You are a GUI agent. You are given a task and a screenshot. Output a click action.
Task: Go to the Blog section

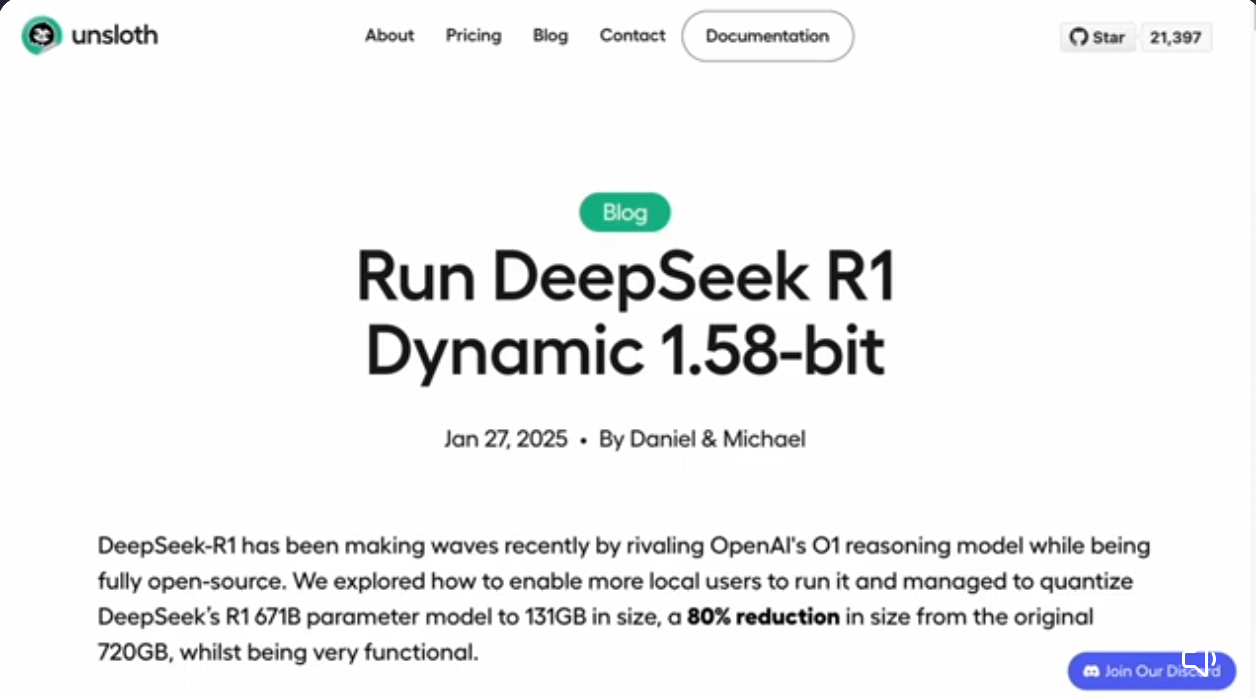(550, 35)
